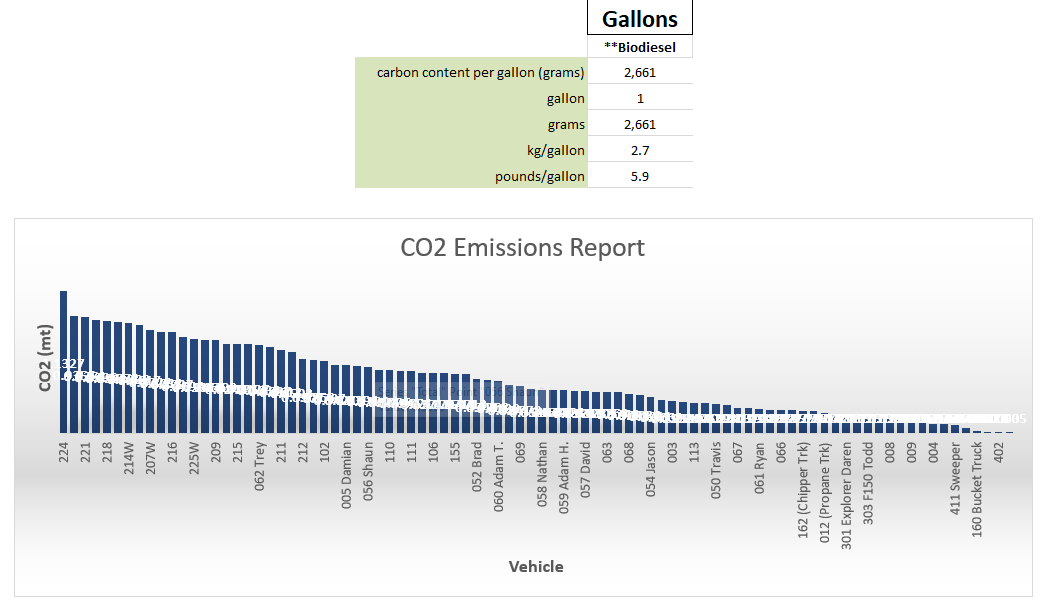This screenshot has height=609, width=1056.
Task: Click the gallon row label
Action: coord(566,97)
